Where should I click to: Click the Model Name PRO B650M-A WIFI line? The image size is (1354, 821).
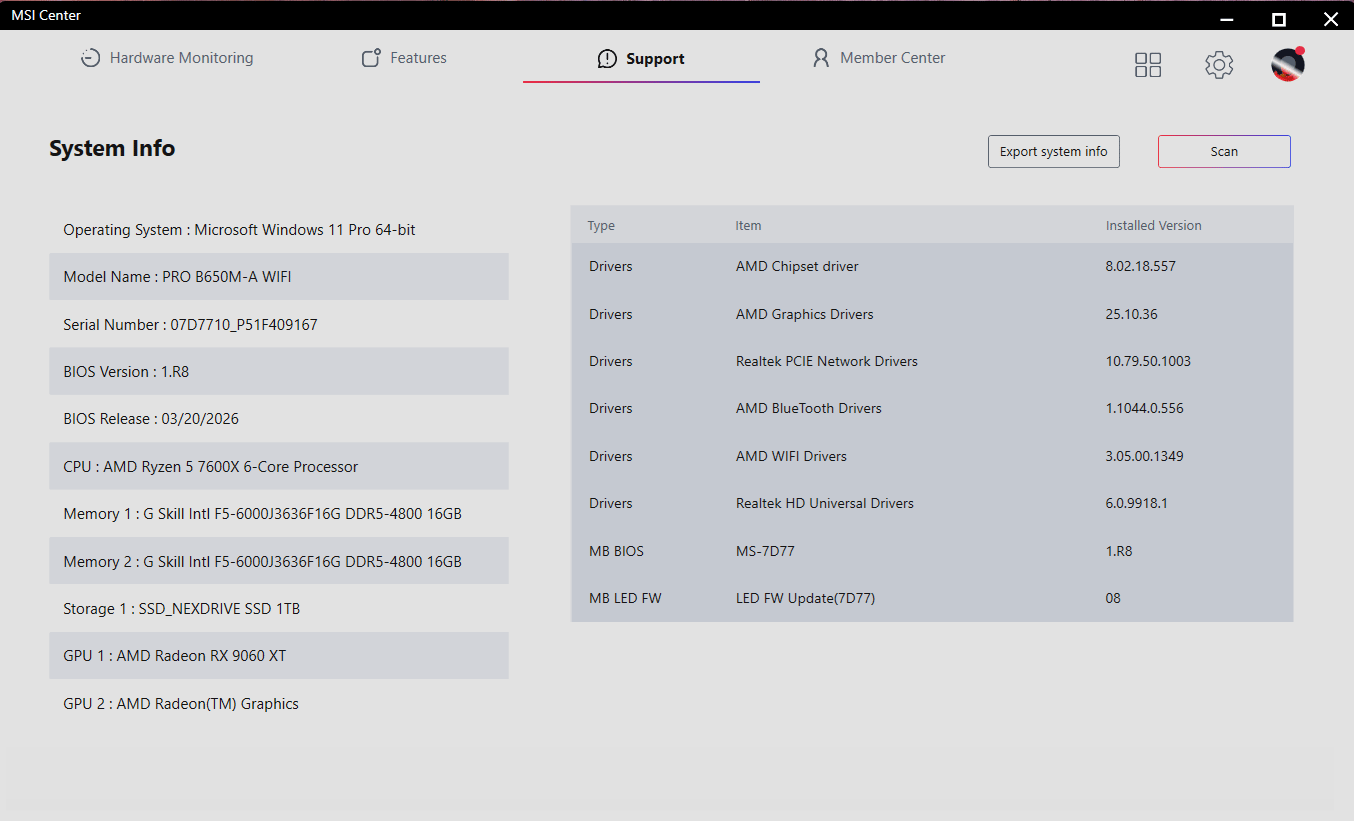point(279,277)
